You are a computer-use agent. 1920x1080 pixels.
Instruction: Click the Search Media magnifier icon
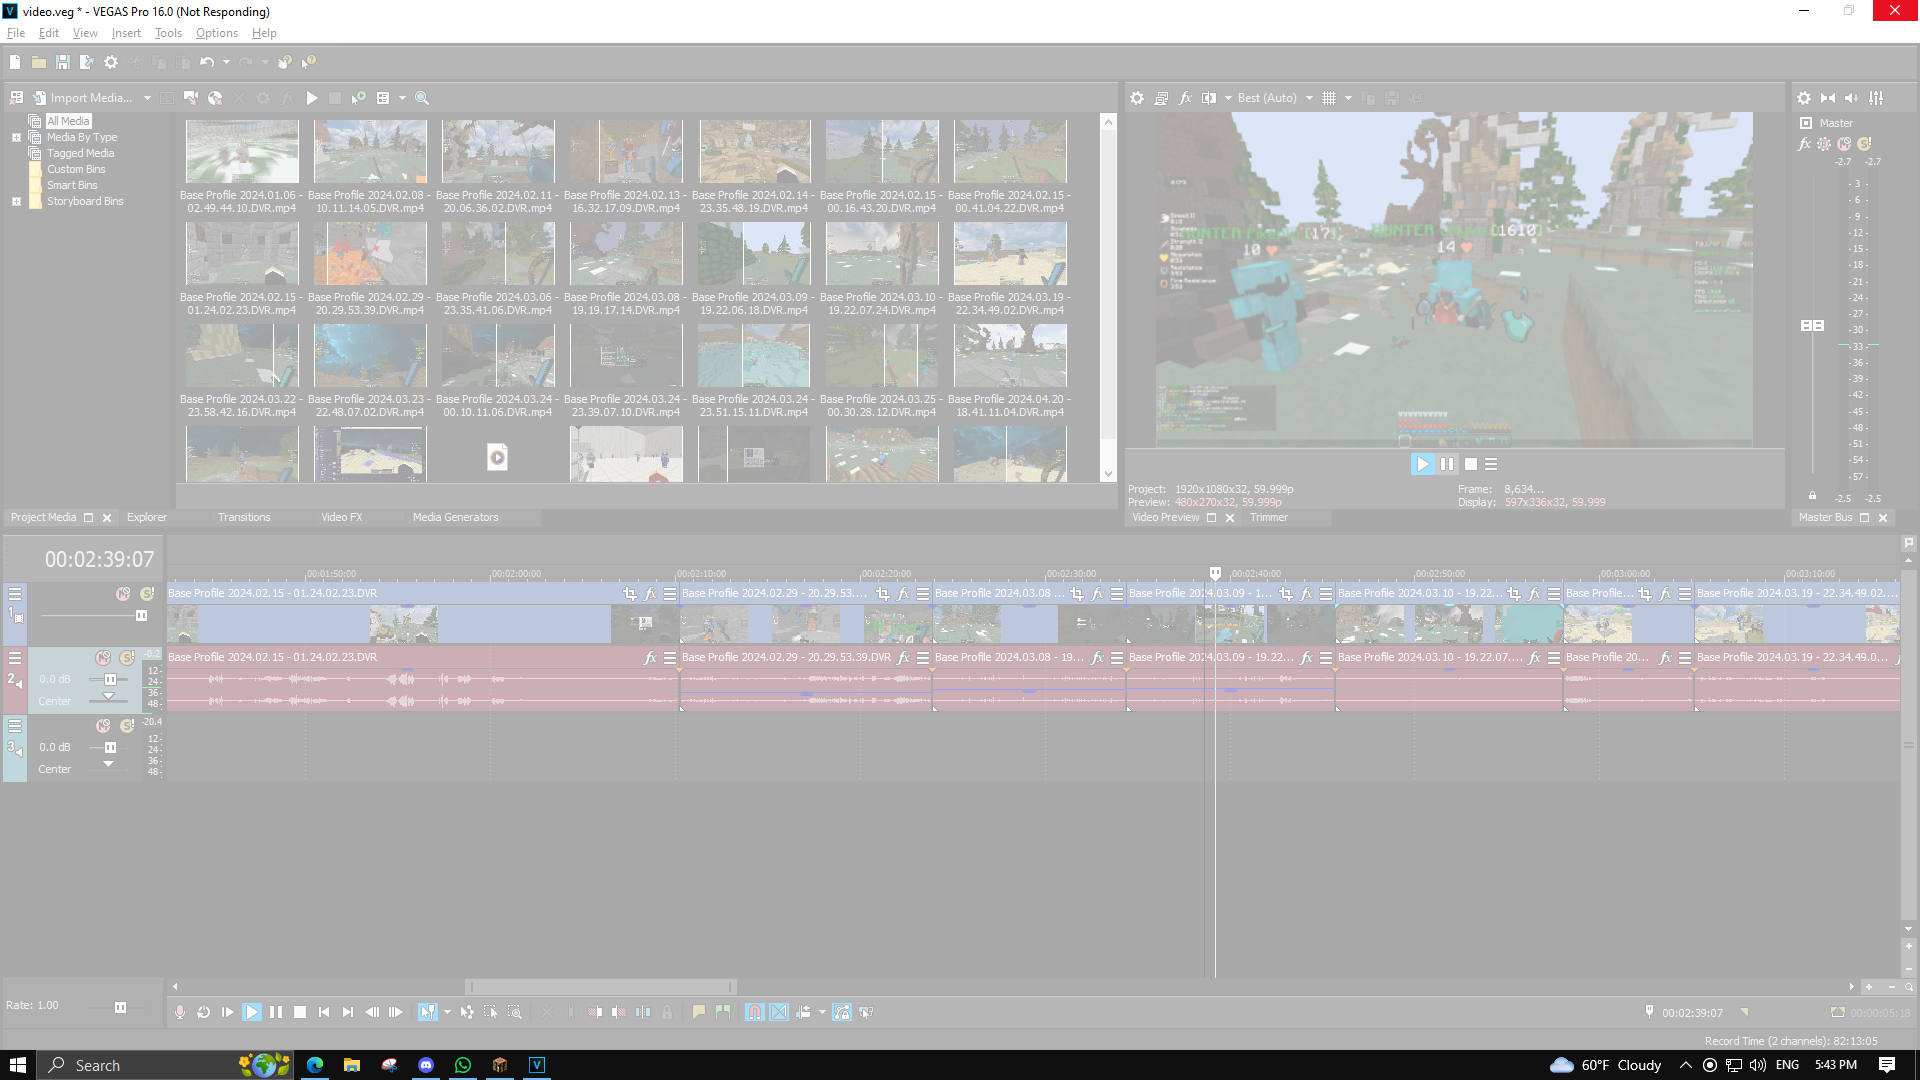coord(422,98)
